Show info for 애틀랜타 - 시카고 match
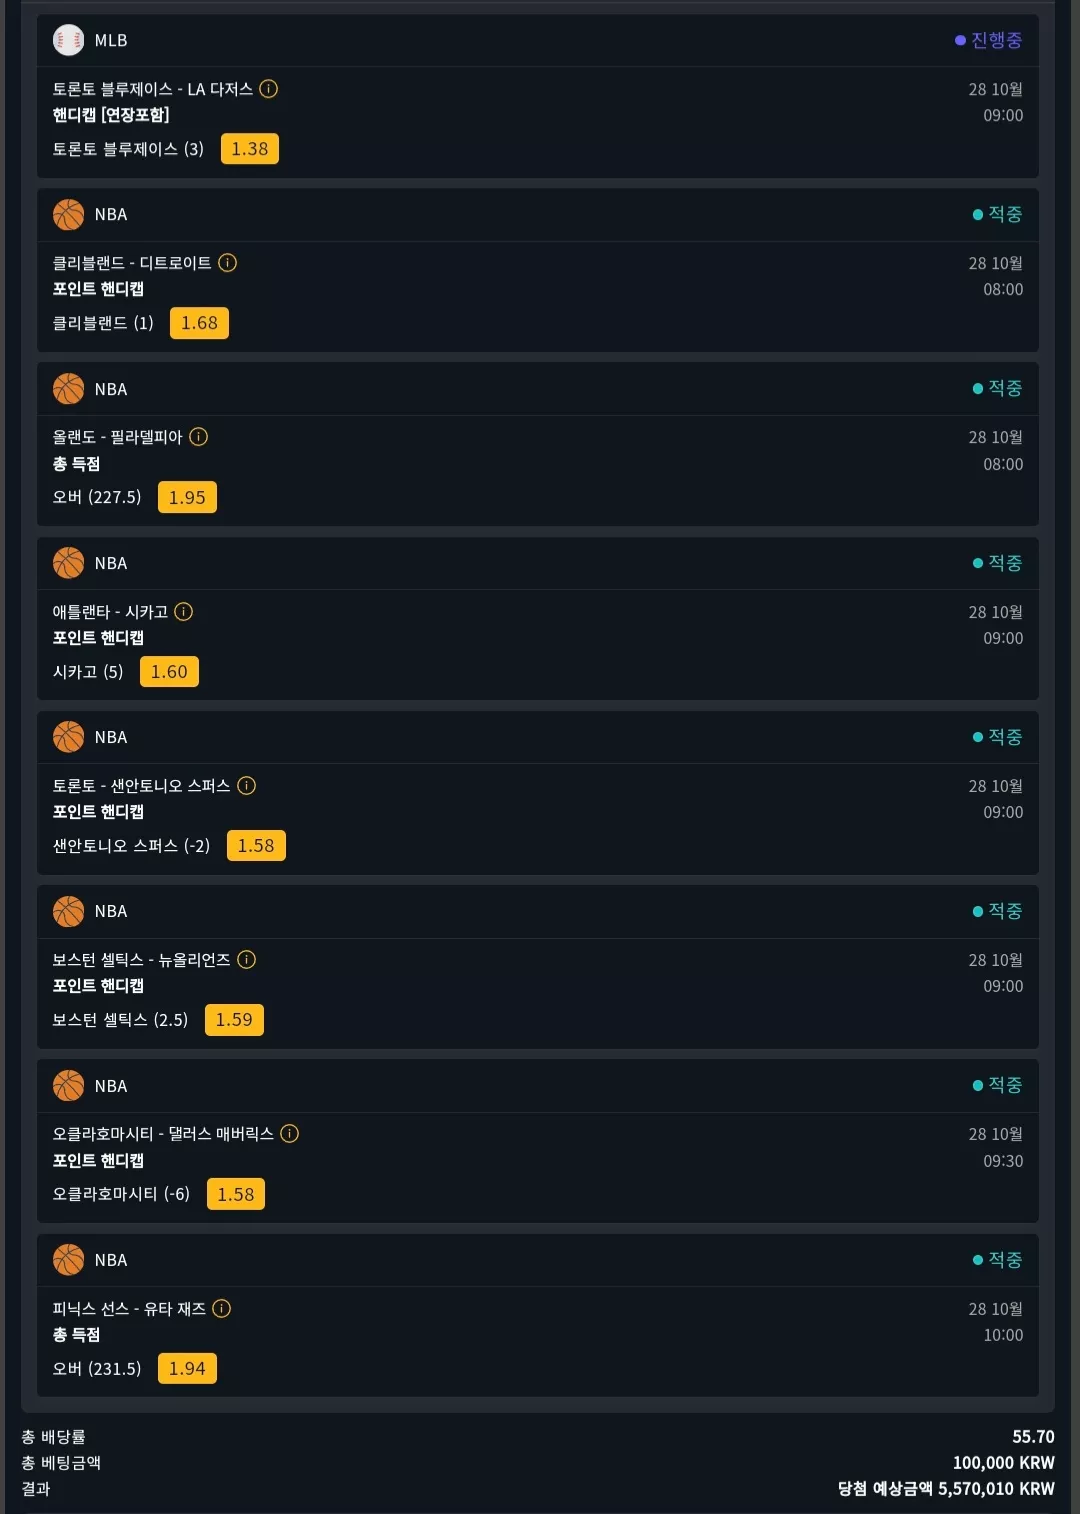Viewport: 1080px width, 1514px height. coord(184,611)
